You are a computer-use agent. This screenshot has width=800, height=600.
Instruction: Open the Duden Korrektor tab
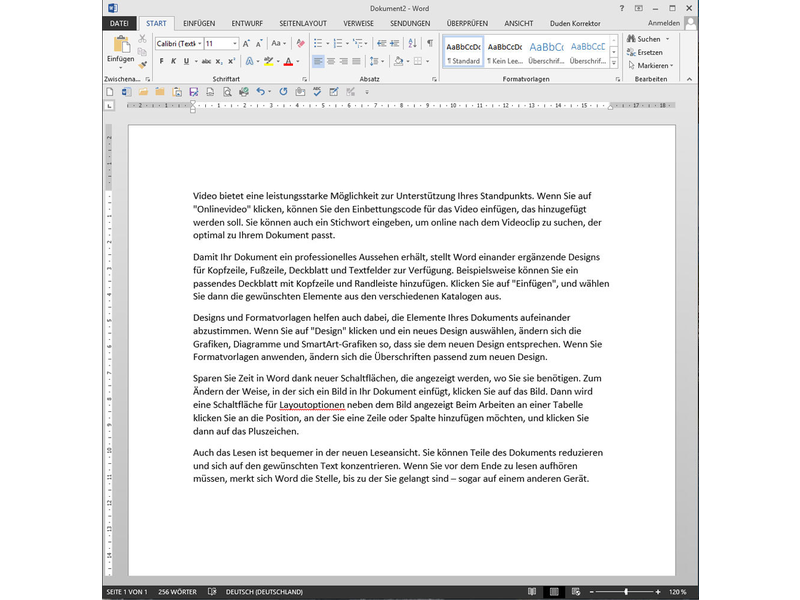click(575, 23)
